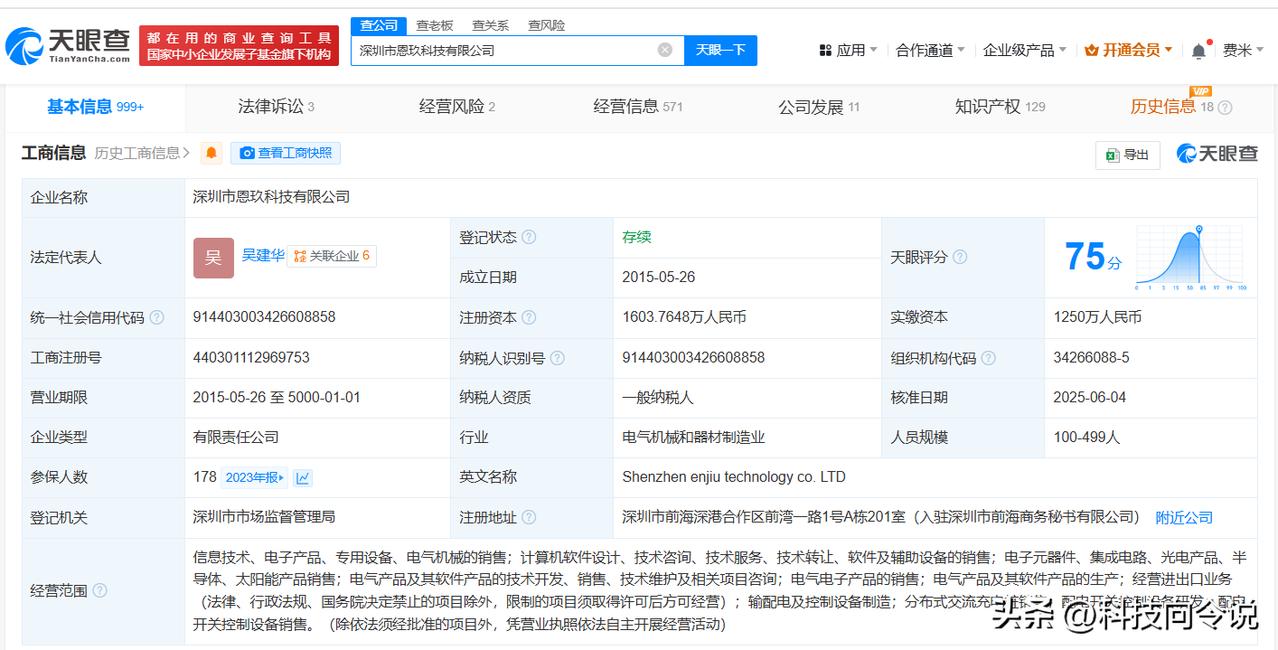Click the 75分 TianYan score
The image size is (1278, 650).
click(1093, 257)
